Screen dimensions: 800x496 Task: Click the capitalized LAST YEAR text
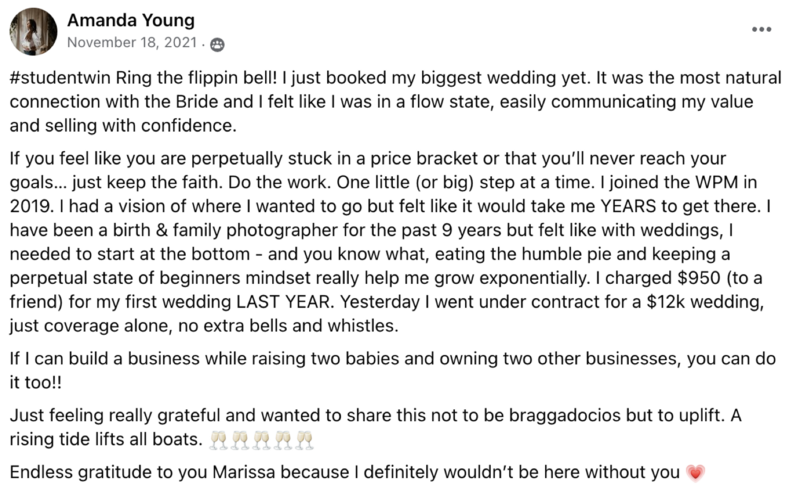coord(283,302)
